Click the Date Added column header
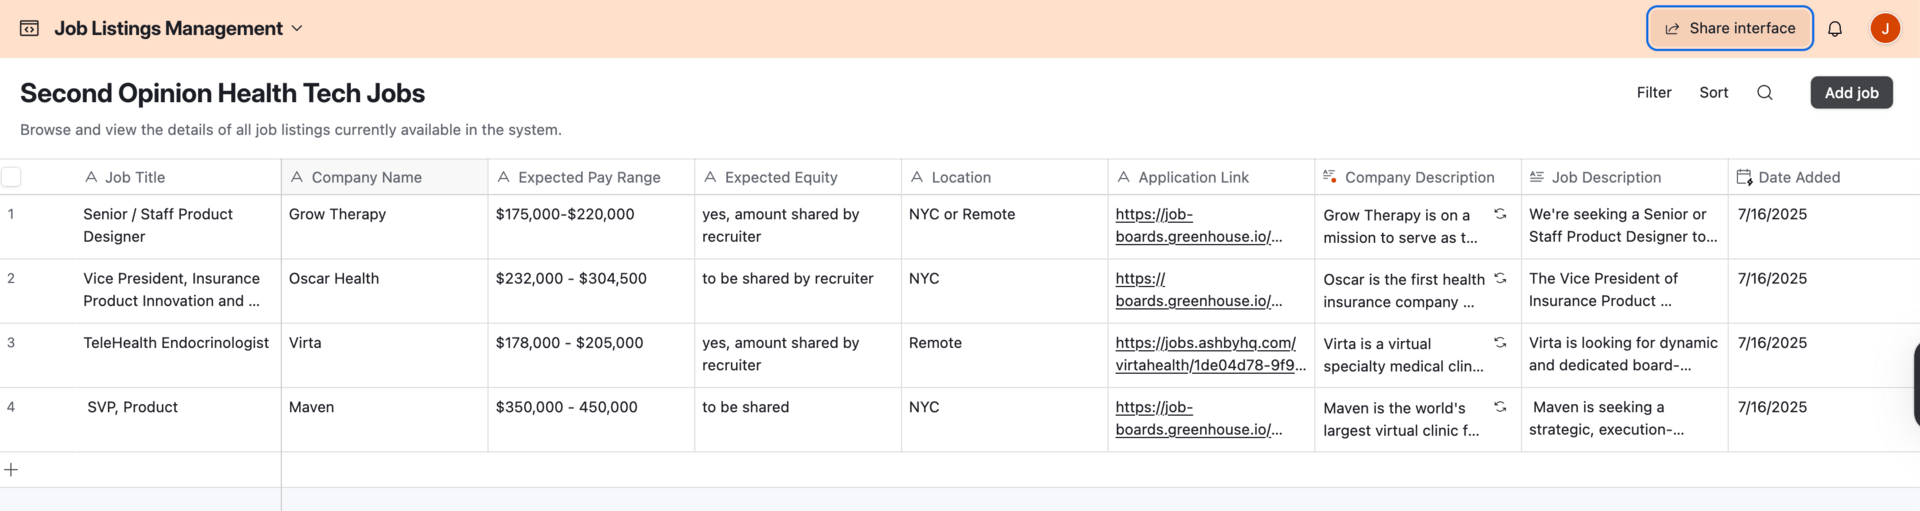1920x511 pixels. [1824, 177]
